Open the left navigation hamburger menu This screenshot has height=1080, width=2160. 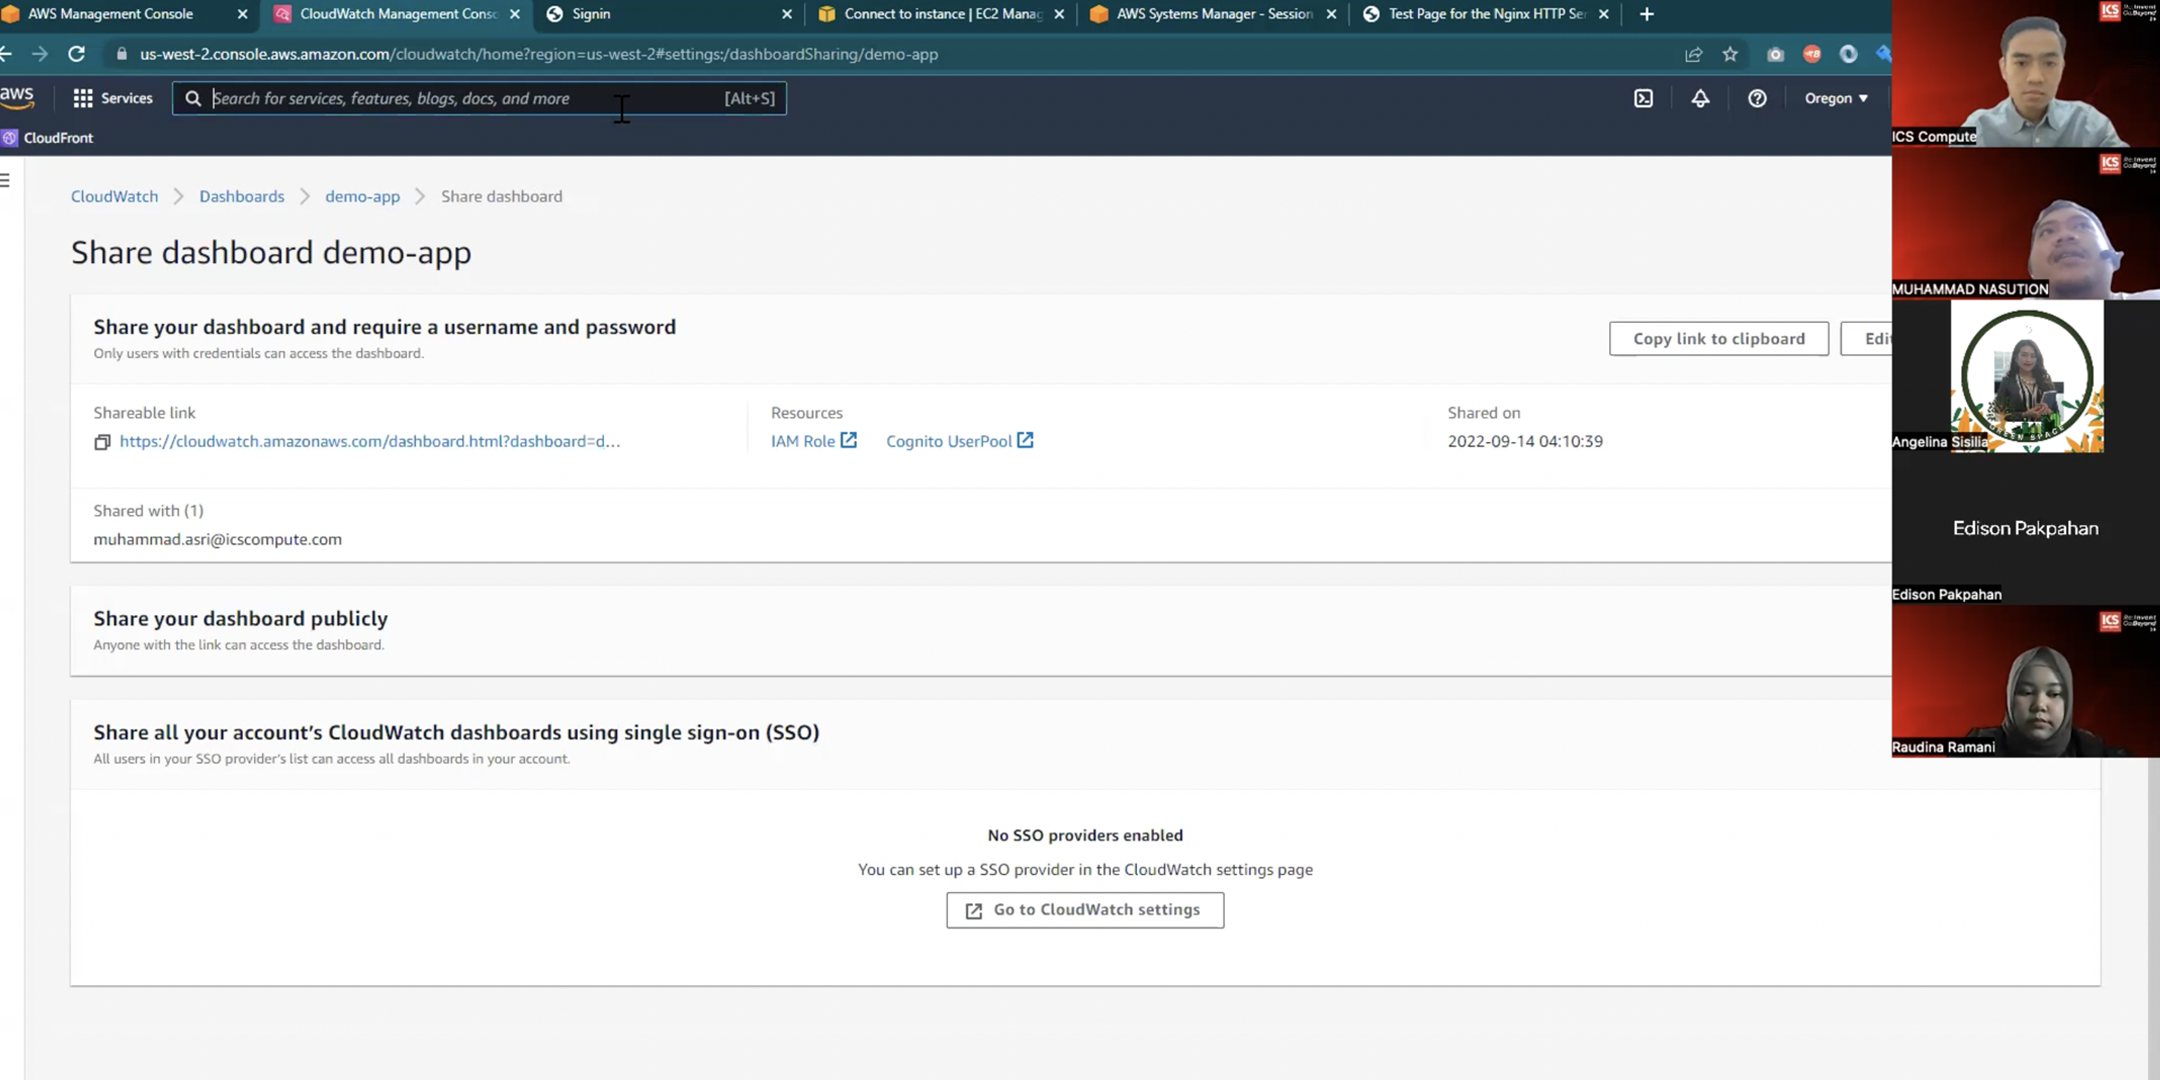(6, 180)
